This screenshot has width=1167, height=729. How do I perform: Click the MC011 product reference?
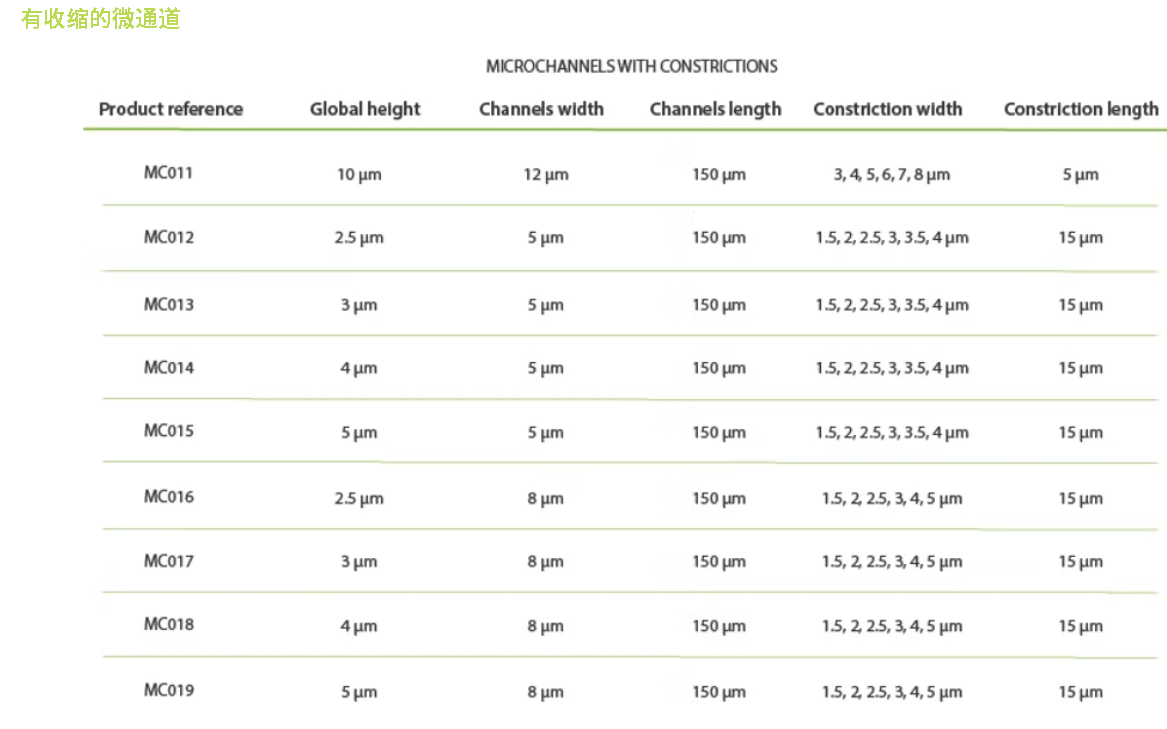tap(168, 172)
